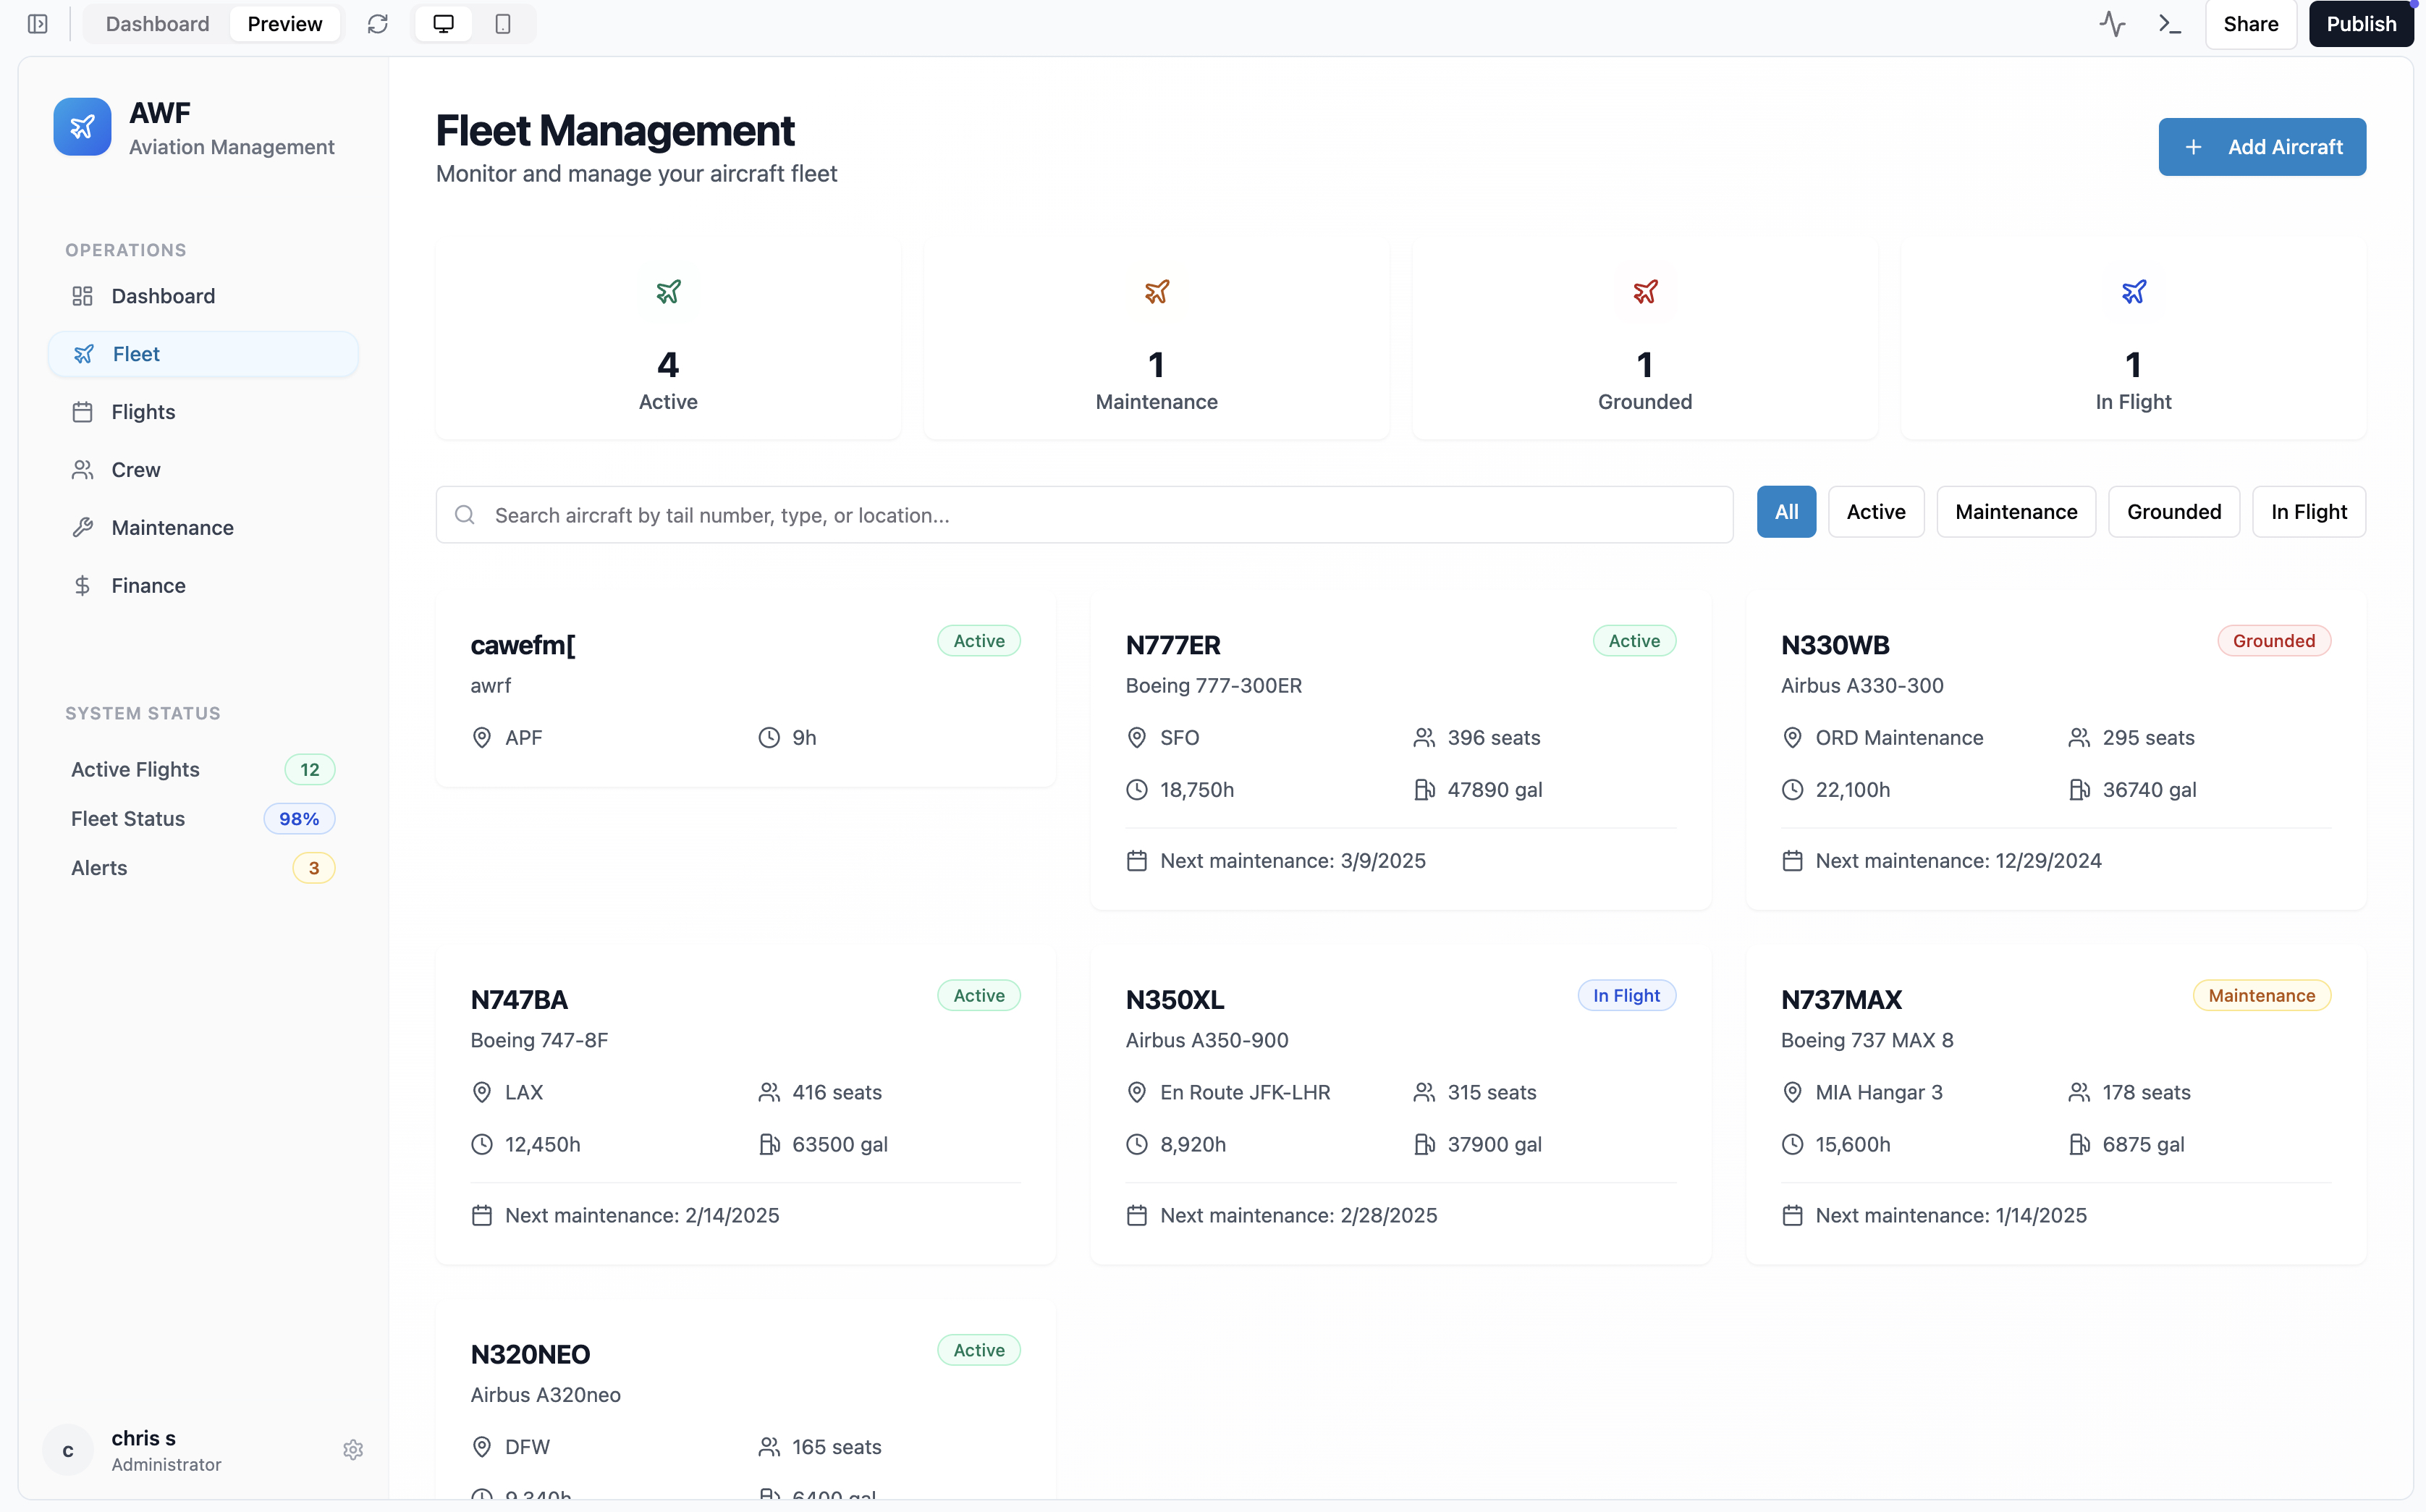Screen dimensions: 2426x1512
Task: Switch to the Dashboard tab
Action: coord(157,24)
